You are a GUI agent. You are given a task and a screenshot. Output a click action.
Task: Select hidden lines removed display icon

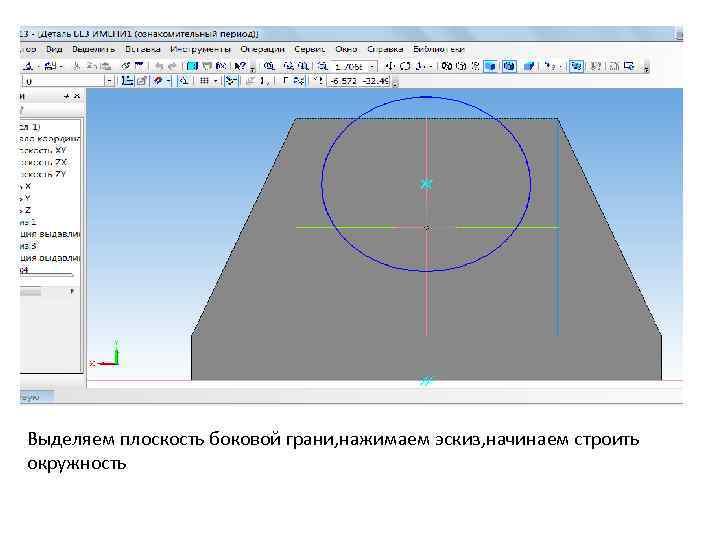coord(461,66)
